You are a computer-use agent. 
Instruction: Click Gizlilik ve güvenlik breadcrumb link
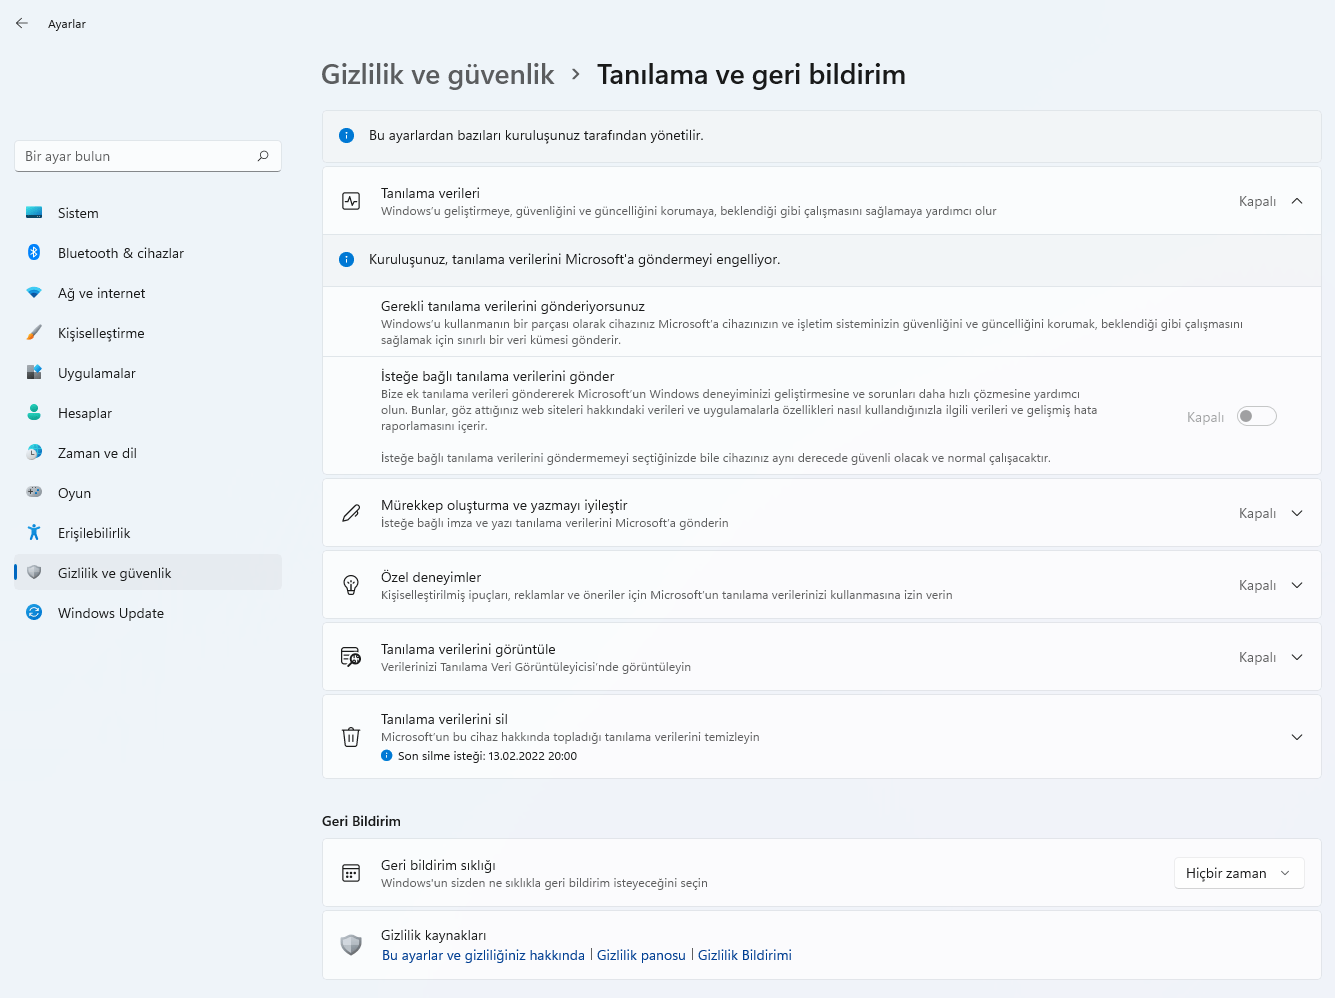(437, 75)
